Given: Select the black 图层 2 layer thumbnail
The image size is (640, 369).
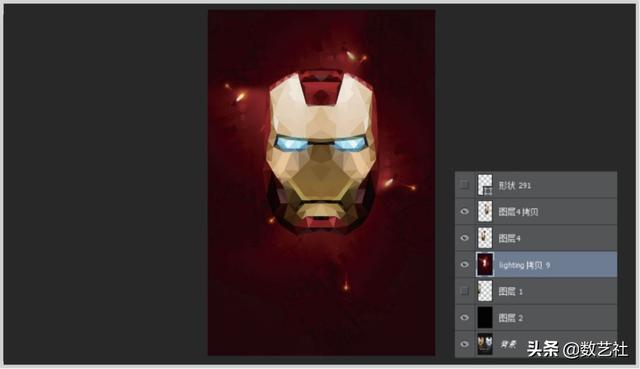Looking at the screenshot, I should click(485, 318).
